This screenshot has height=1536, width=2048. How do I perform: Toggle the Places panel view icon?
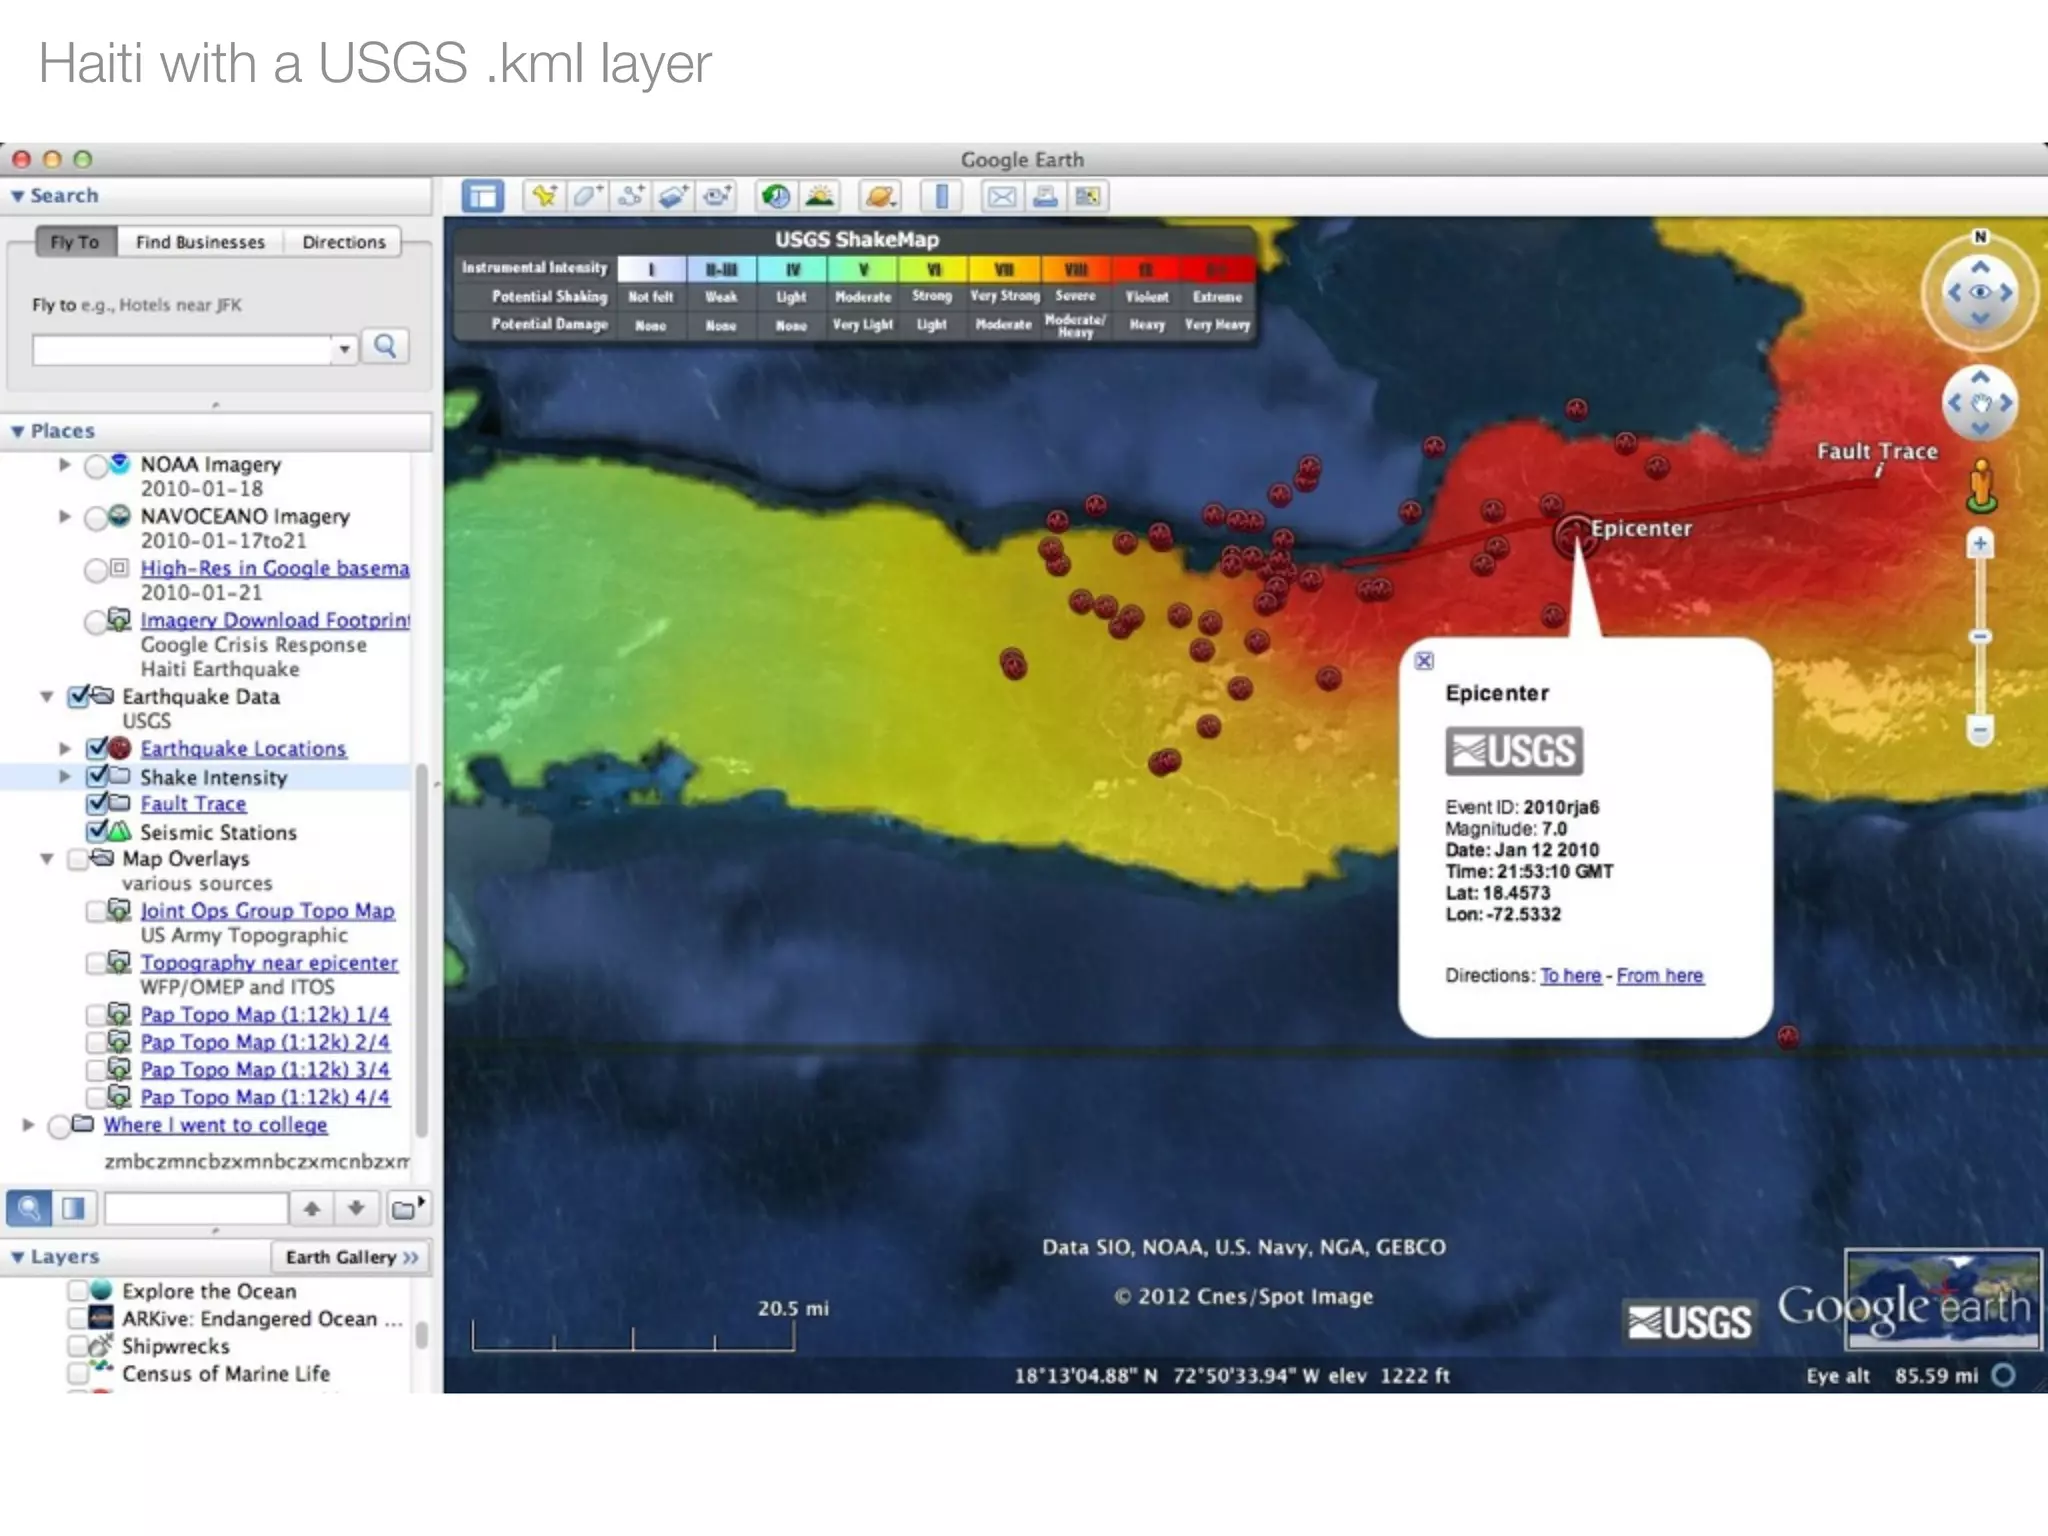tap(74, 1208)
